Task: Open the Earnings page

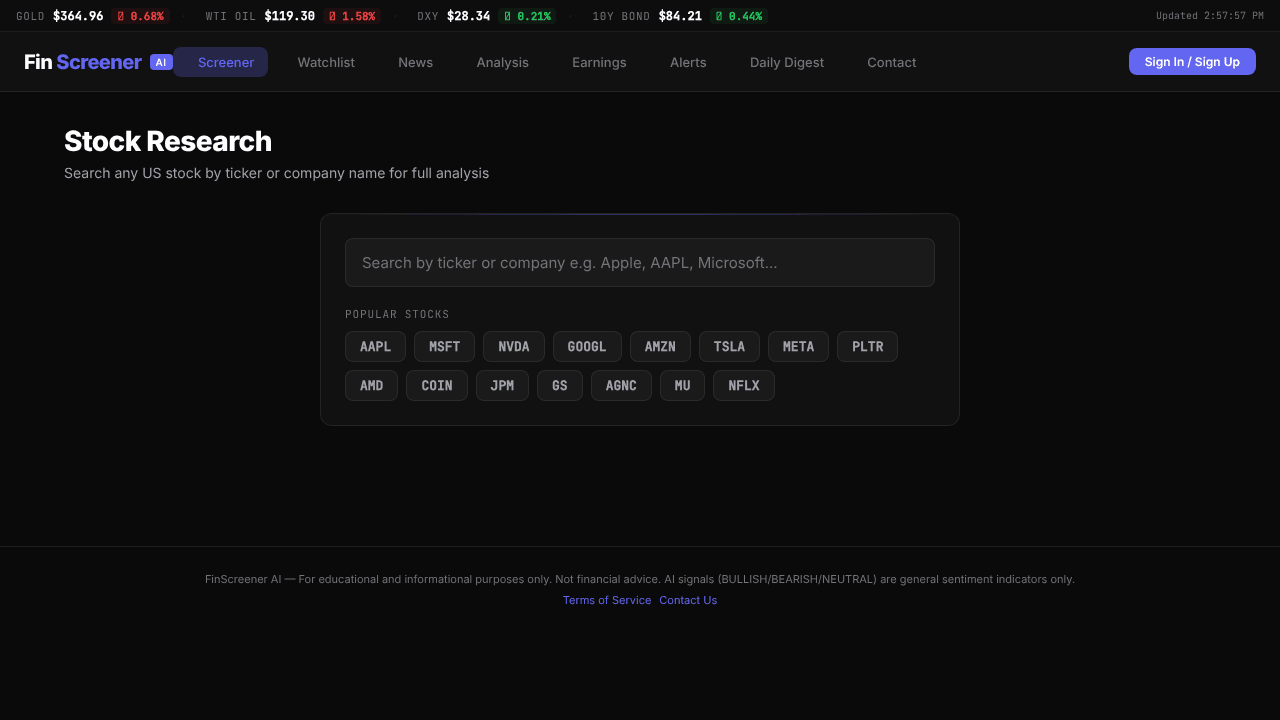Action: [599, 62]
